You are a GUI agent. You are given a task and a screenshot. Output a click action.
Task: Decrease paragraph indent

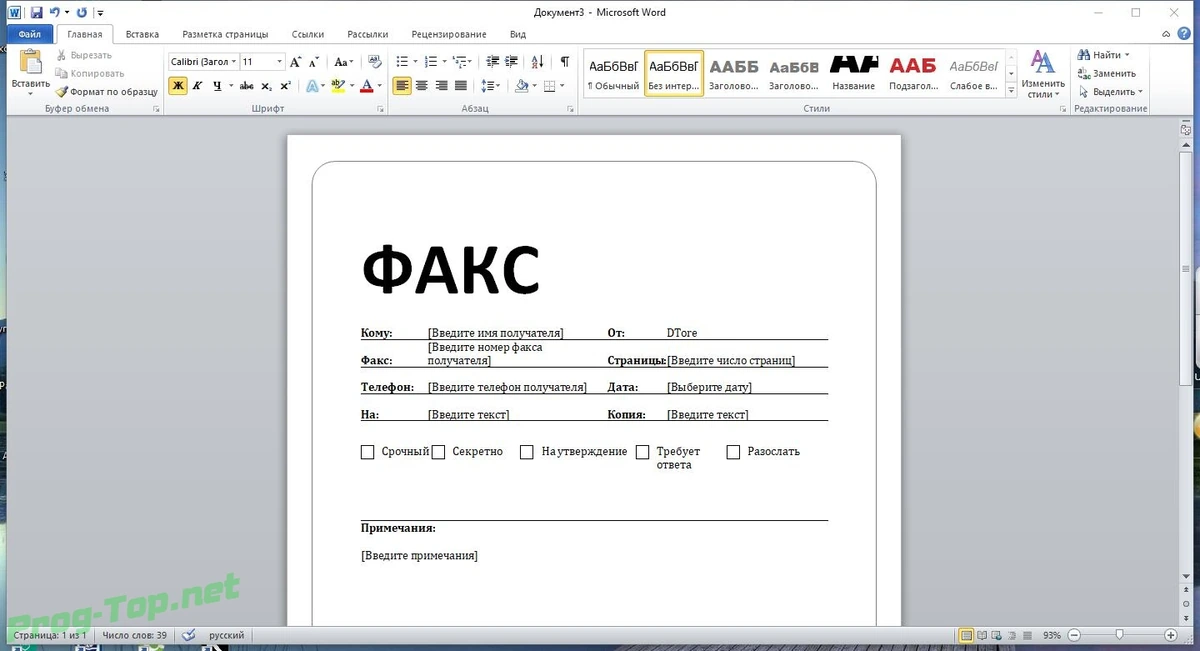pos(492,62)
